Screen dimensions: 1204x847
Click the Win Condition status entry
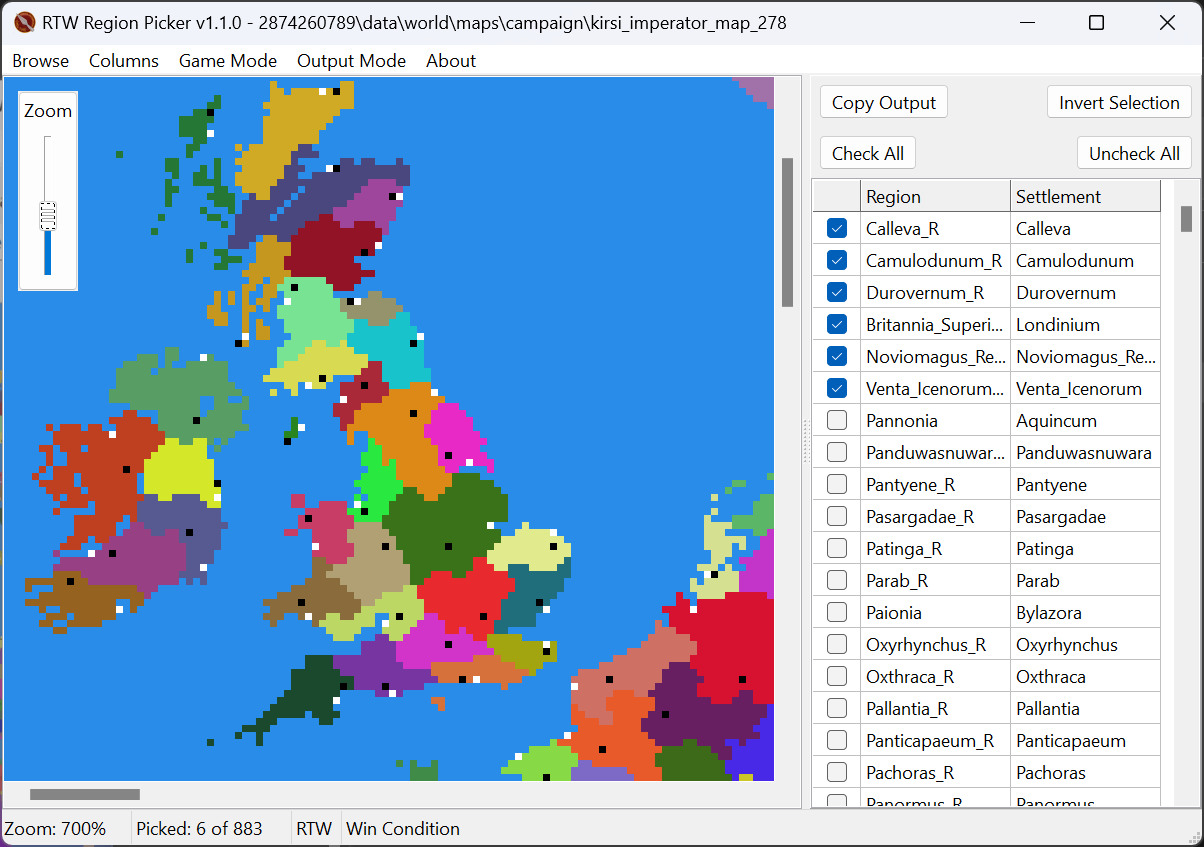click(403, 829)
